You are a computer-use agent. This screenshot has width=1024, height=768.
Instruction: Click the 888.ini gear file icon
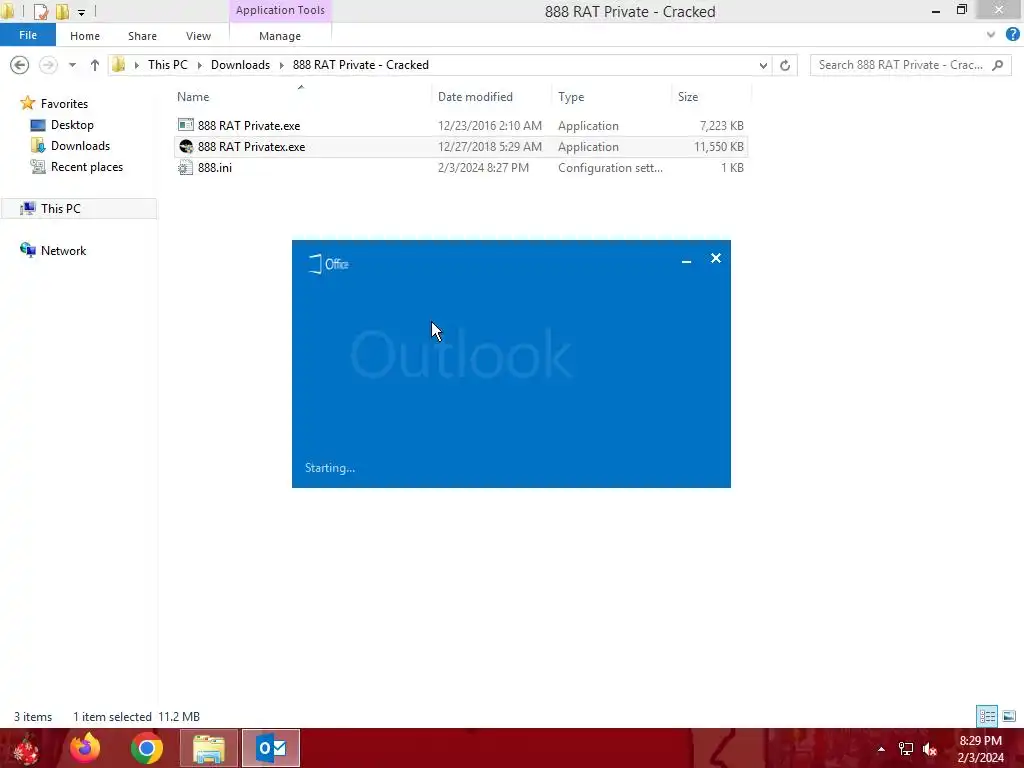click(x=185, y=167)
